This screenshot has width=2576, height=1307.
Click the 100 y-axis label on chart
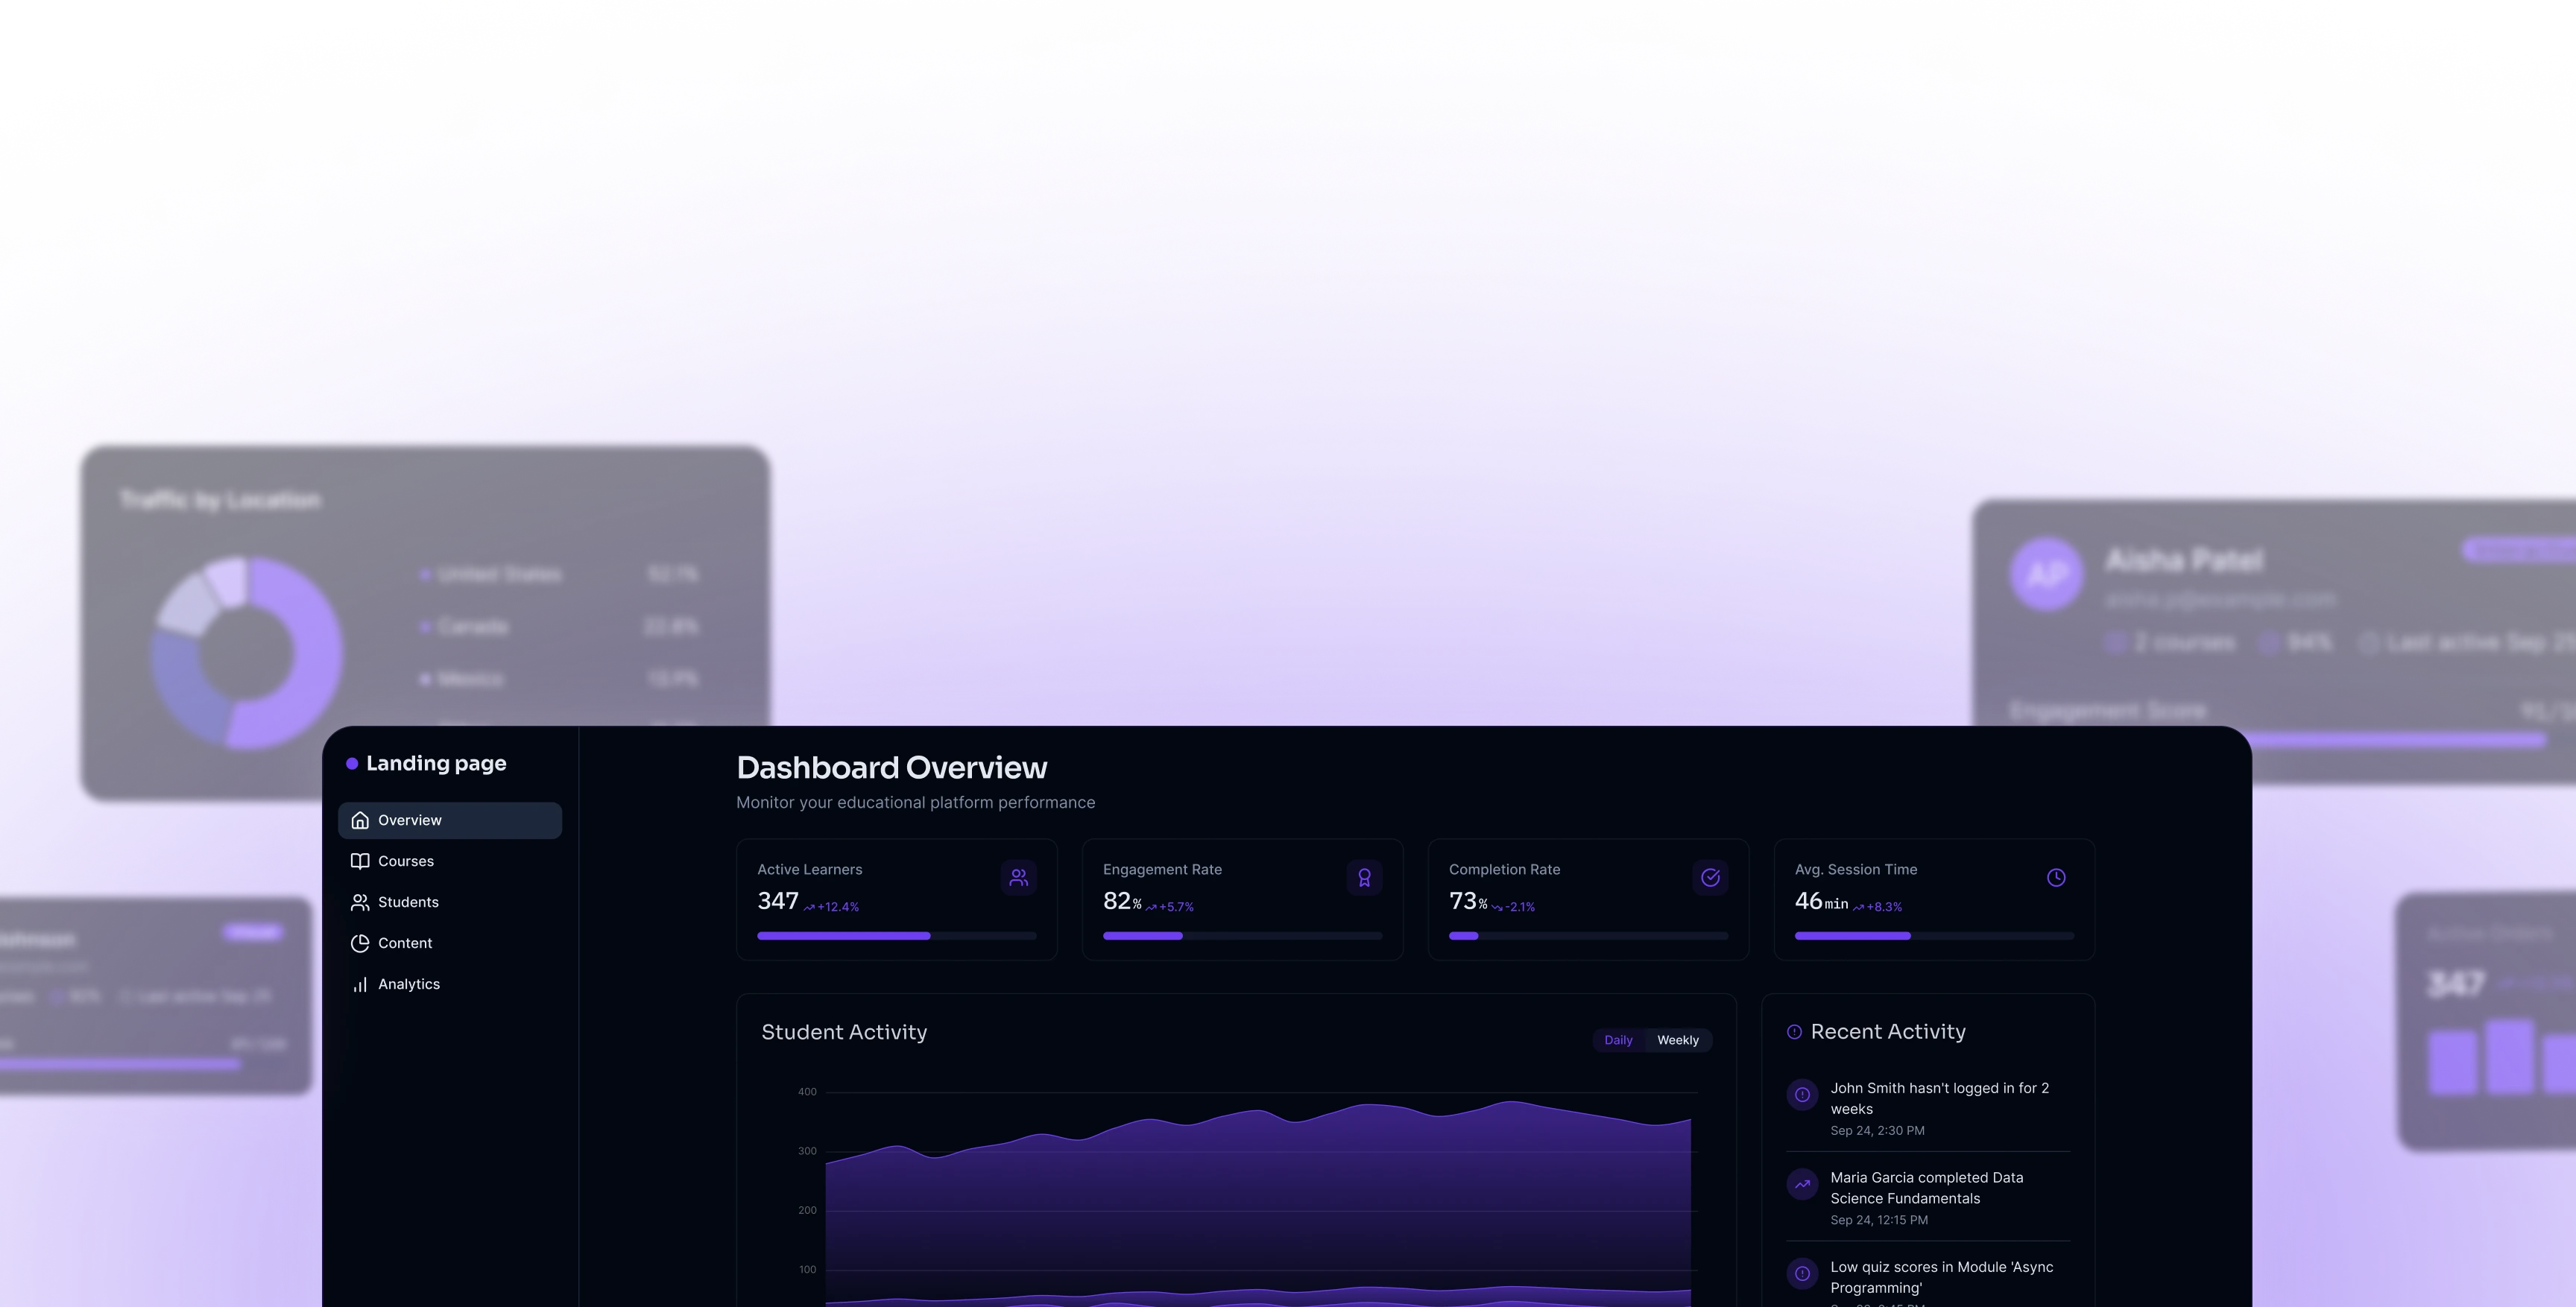pos(807,1269)
